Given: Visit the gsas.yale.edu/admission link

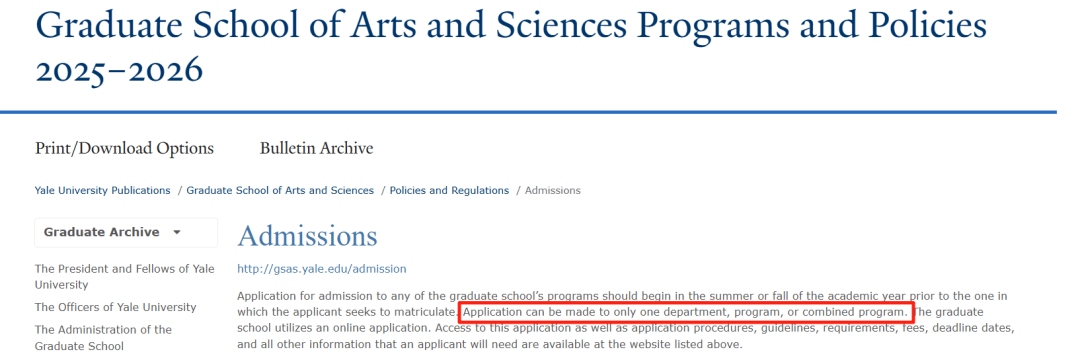Looking at the screenshot, I should click(x=322, y=269).
